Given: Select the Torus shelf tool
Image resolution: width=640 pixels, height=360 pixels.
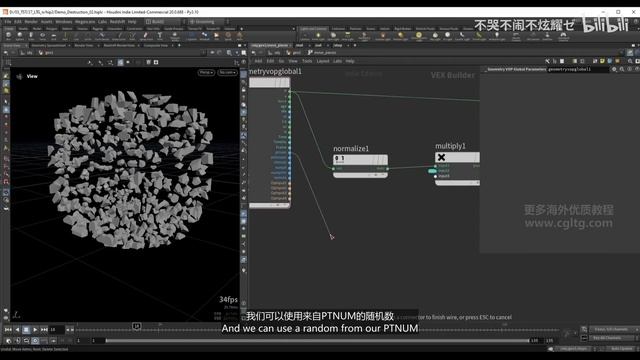Looking at the screenshot, I should coord(42,36).
